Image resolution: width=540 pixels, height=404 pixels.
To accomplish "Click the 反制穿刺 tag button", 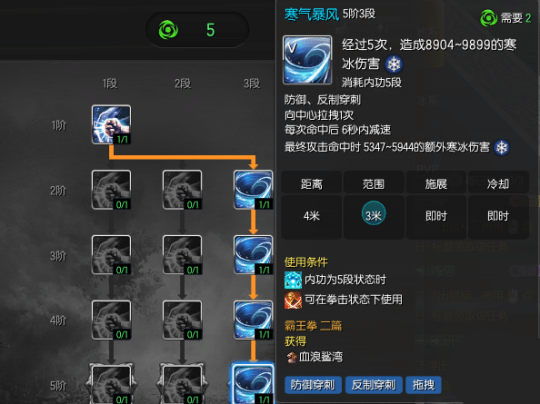I will (x=374, y=385).
